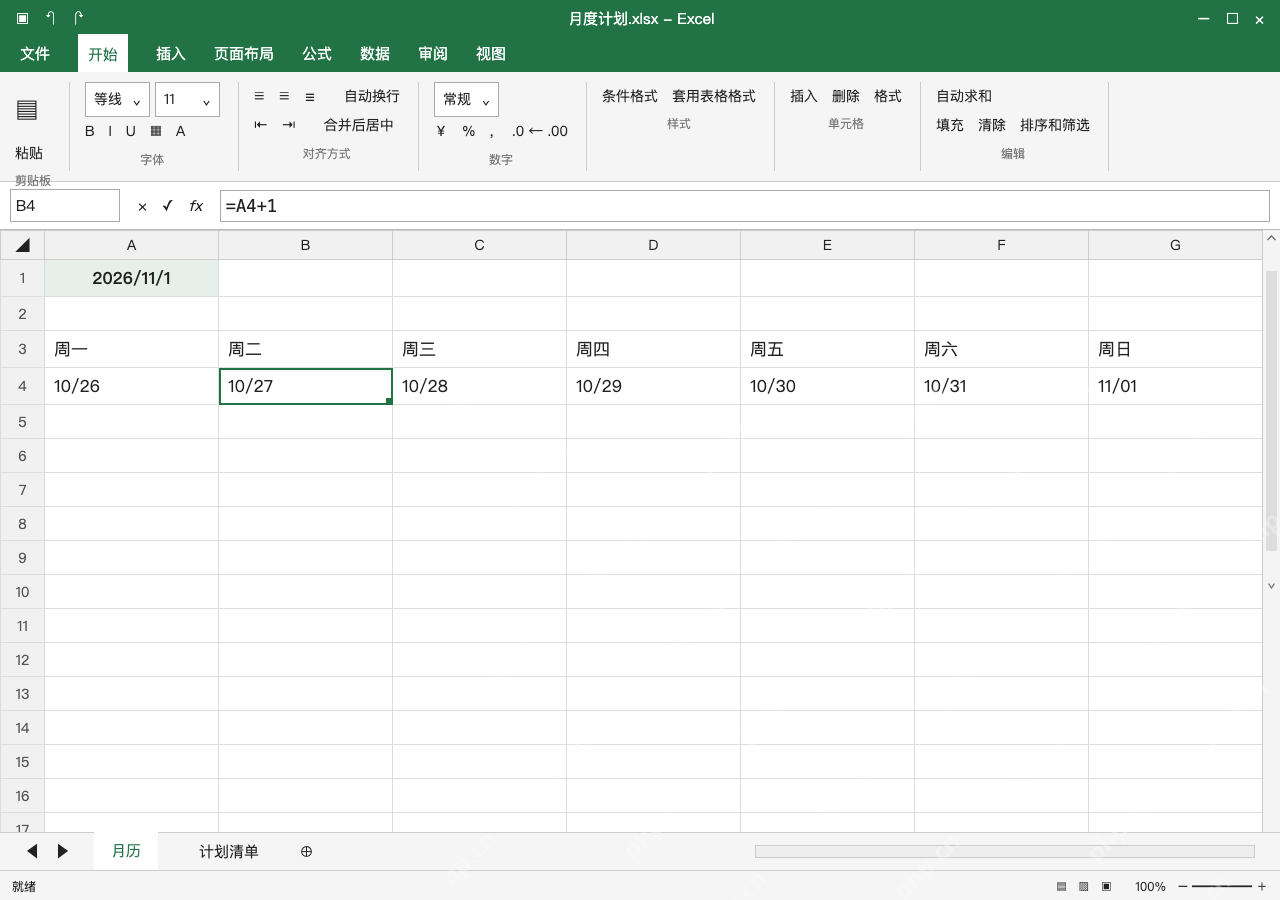
Task: Open 条件格式 conditional formatting menu
Action: [630, 96]
